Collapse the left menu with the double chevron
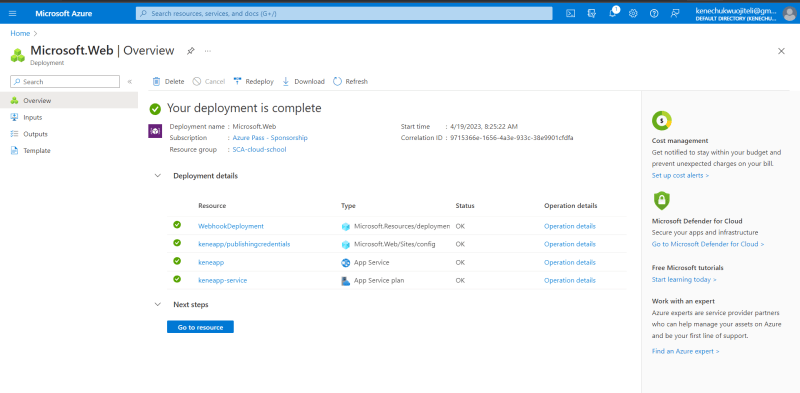Screen dimensions: 800x393 [x=130, y=82]
